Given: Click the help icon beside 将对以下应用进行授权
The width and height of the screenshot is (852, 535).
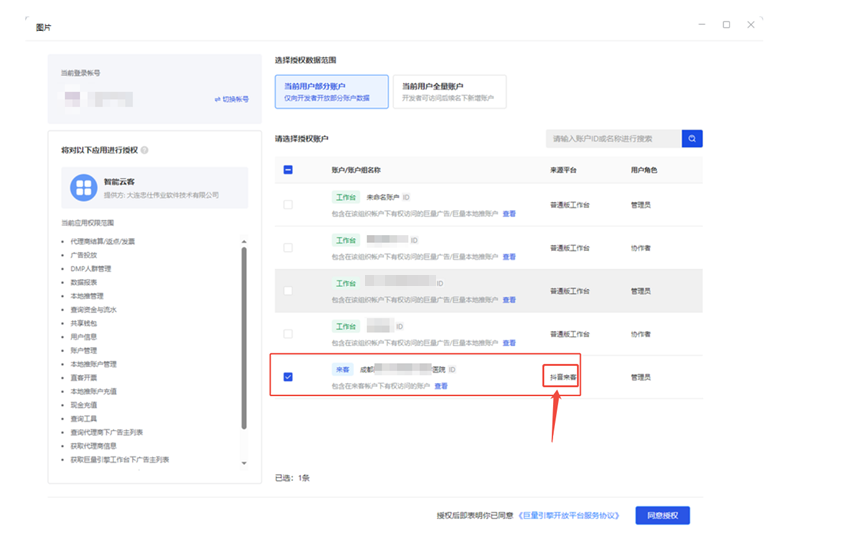Looking at the screenshot, I should click(x=145, y=150).
